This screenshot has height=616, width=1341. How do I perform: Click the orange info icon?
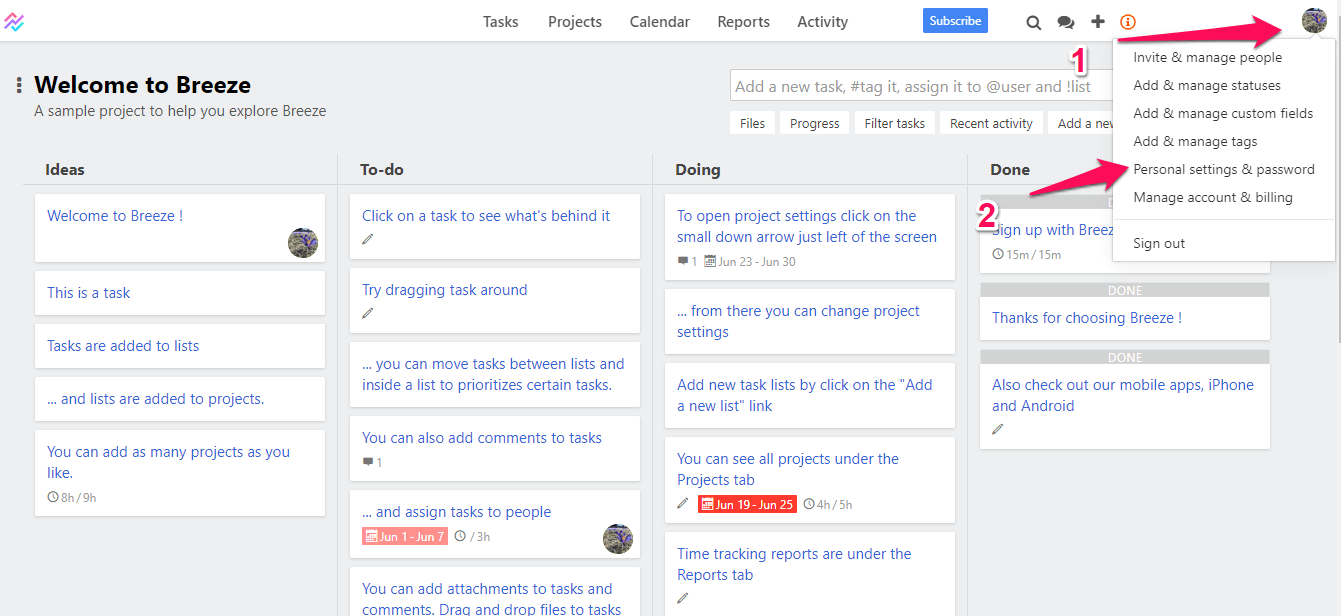click(1128, 22)
